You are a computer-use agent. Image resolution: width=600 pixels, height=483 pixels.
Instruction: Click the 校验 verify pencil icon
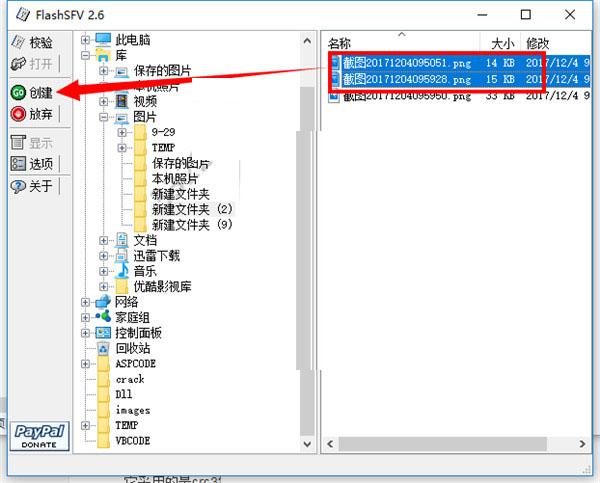point(18,42)
